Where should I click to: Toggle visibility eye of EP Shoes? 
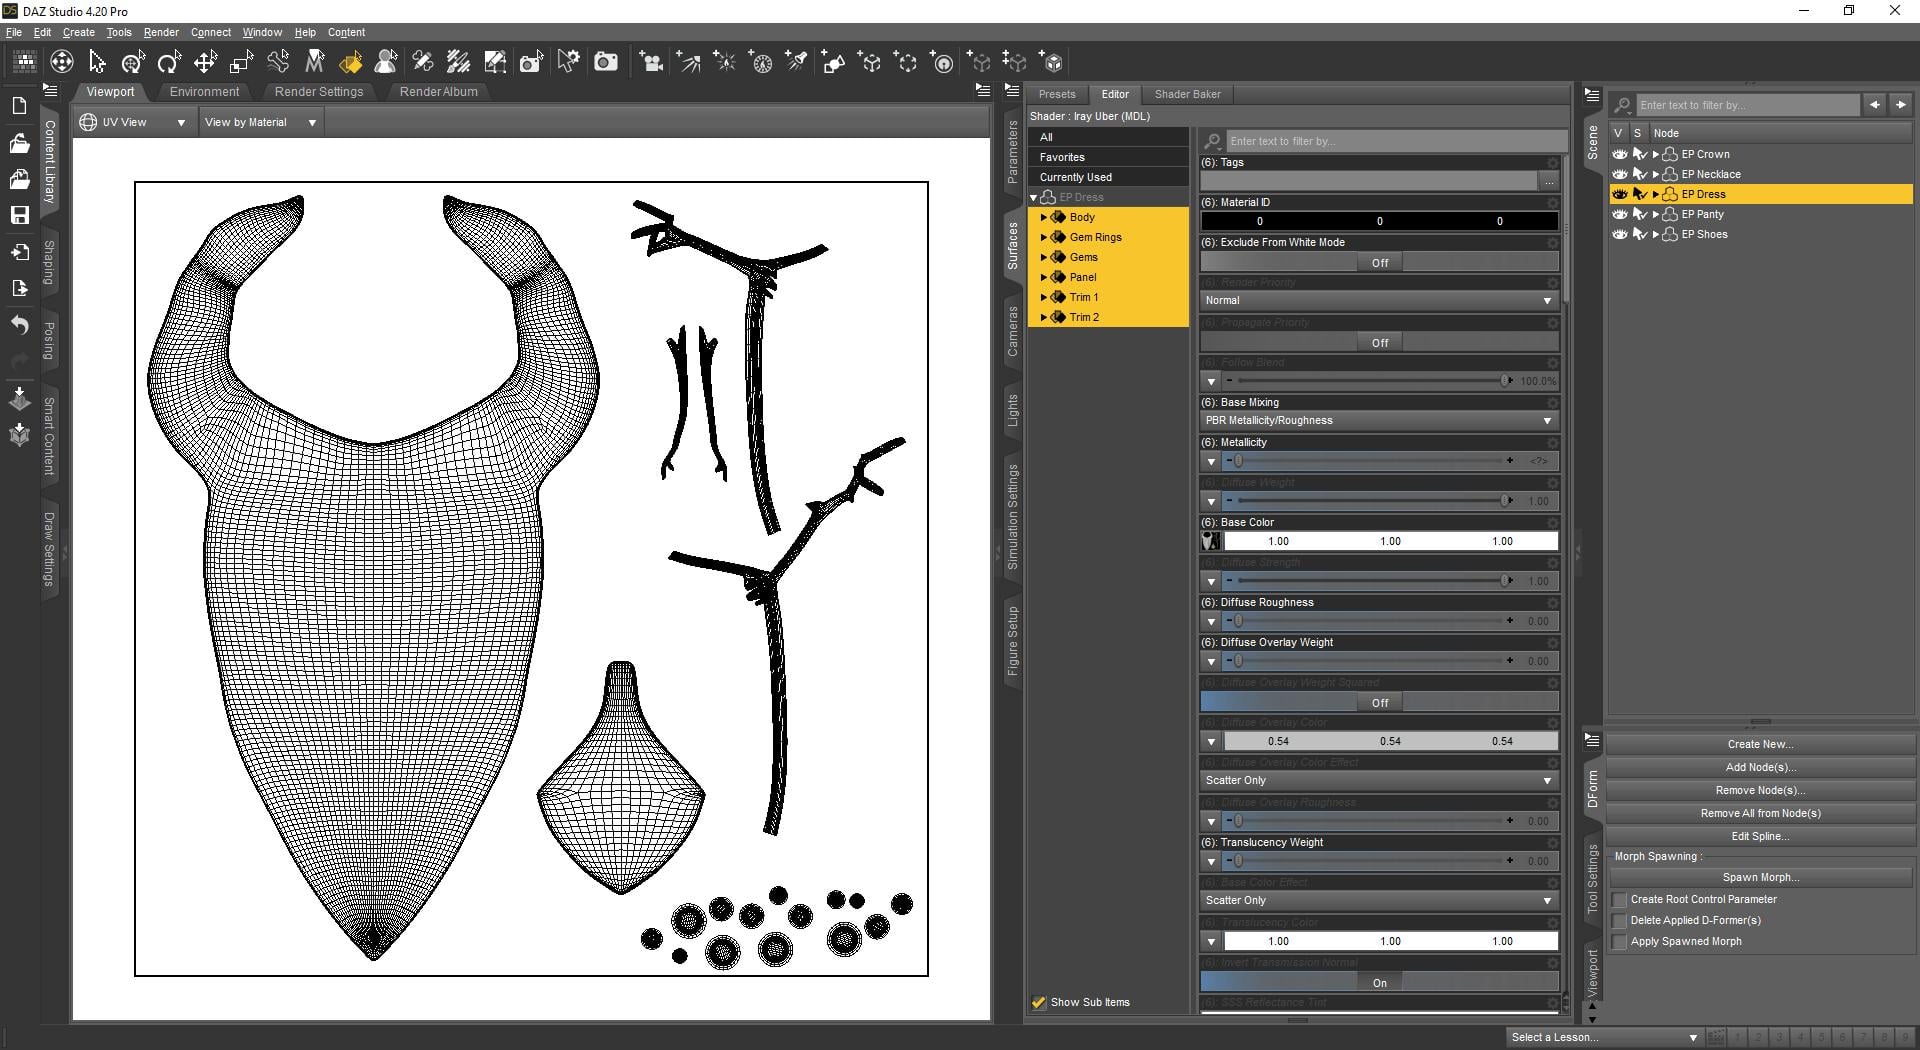click(x=1620, y=234)
